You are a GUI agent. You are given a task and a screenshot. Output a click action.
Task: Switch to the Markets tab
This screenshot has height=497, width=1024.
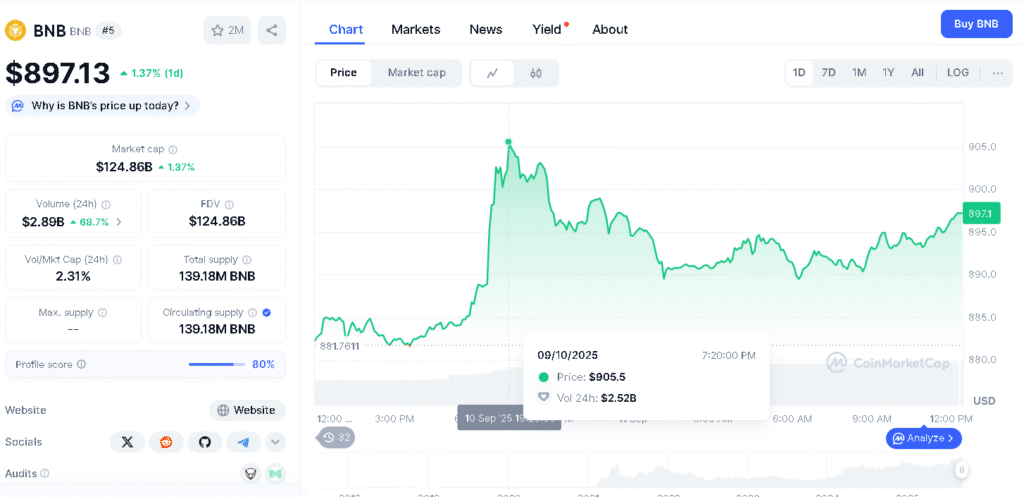click(x=416, y=29)
